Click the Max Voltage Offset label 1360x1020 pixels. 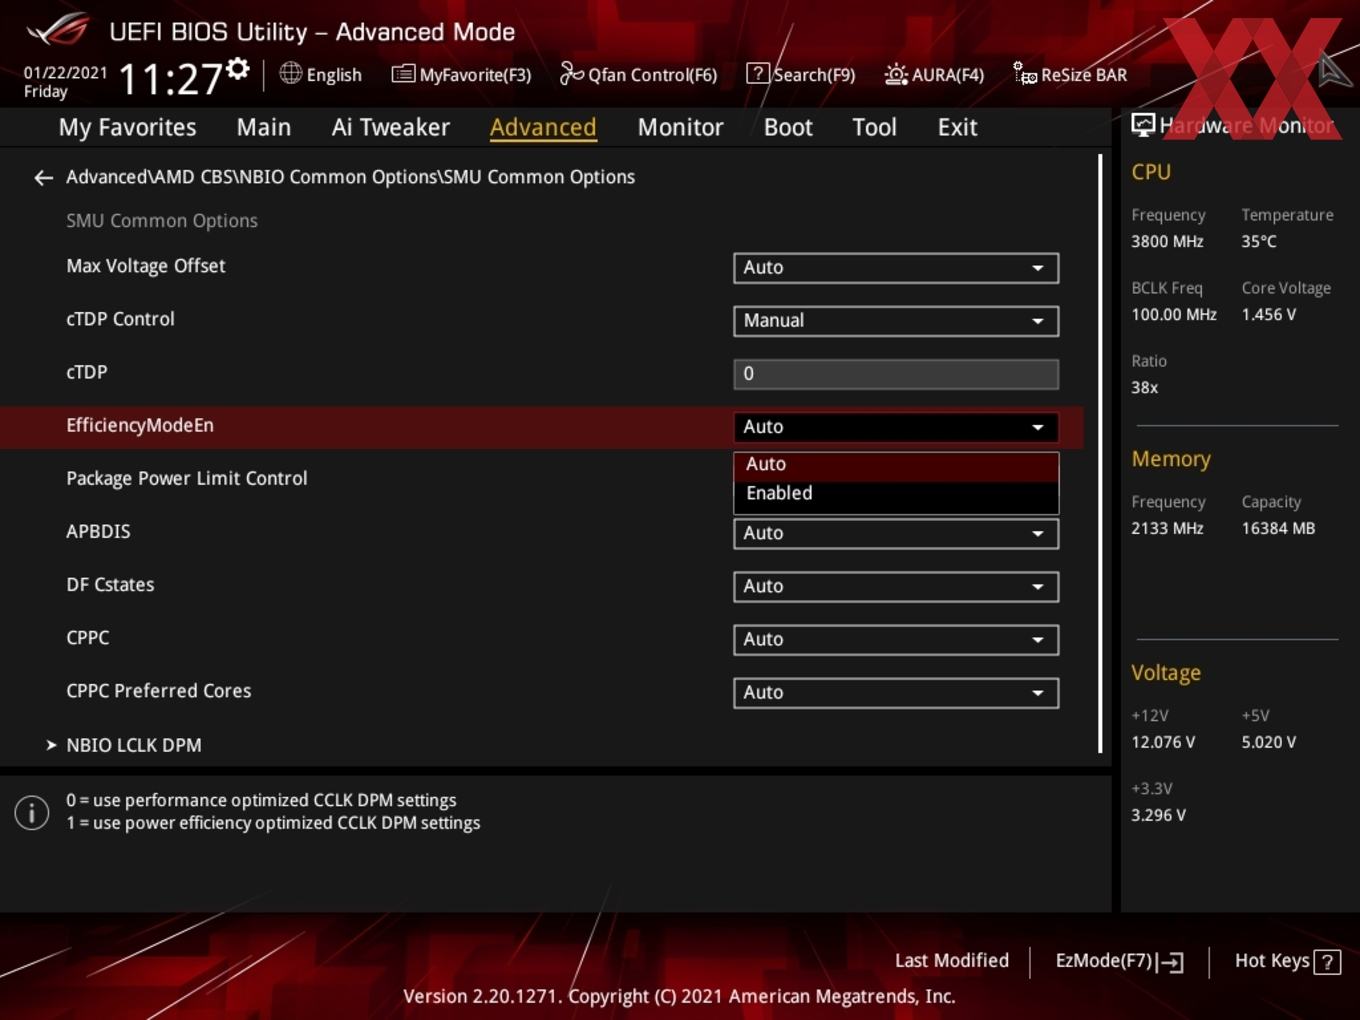[x=146, y=266]
